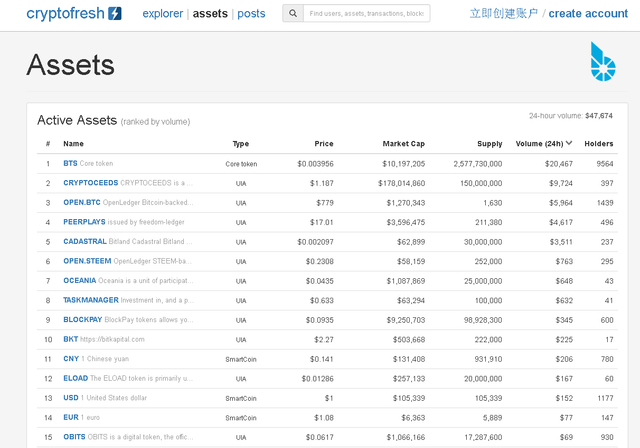Click the BKT description https://bitkapital.com
Screen dimensions: 640x448
112,339
